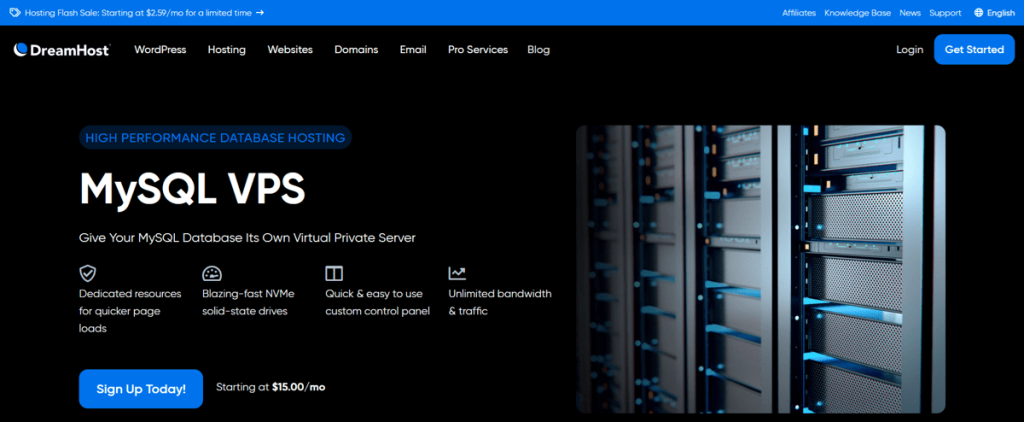
Task: Click the MySQL VPS heading
Action: [x=192, y=189]
